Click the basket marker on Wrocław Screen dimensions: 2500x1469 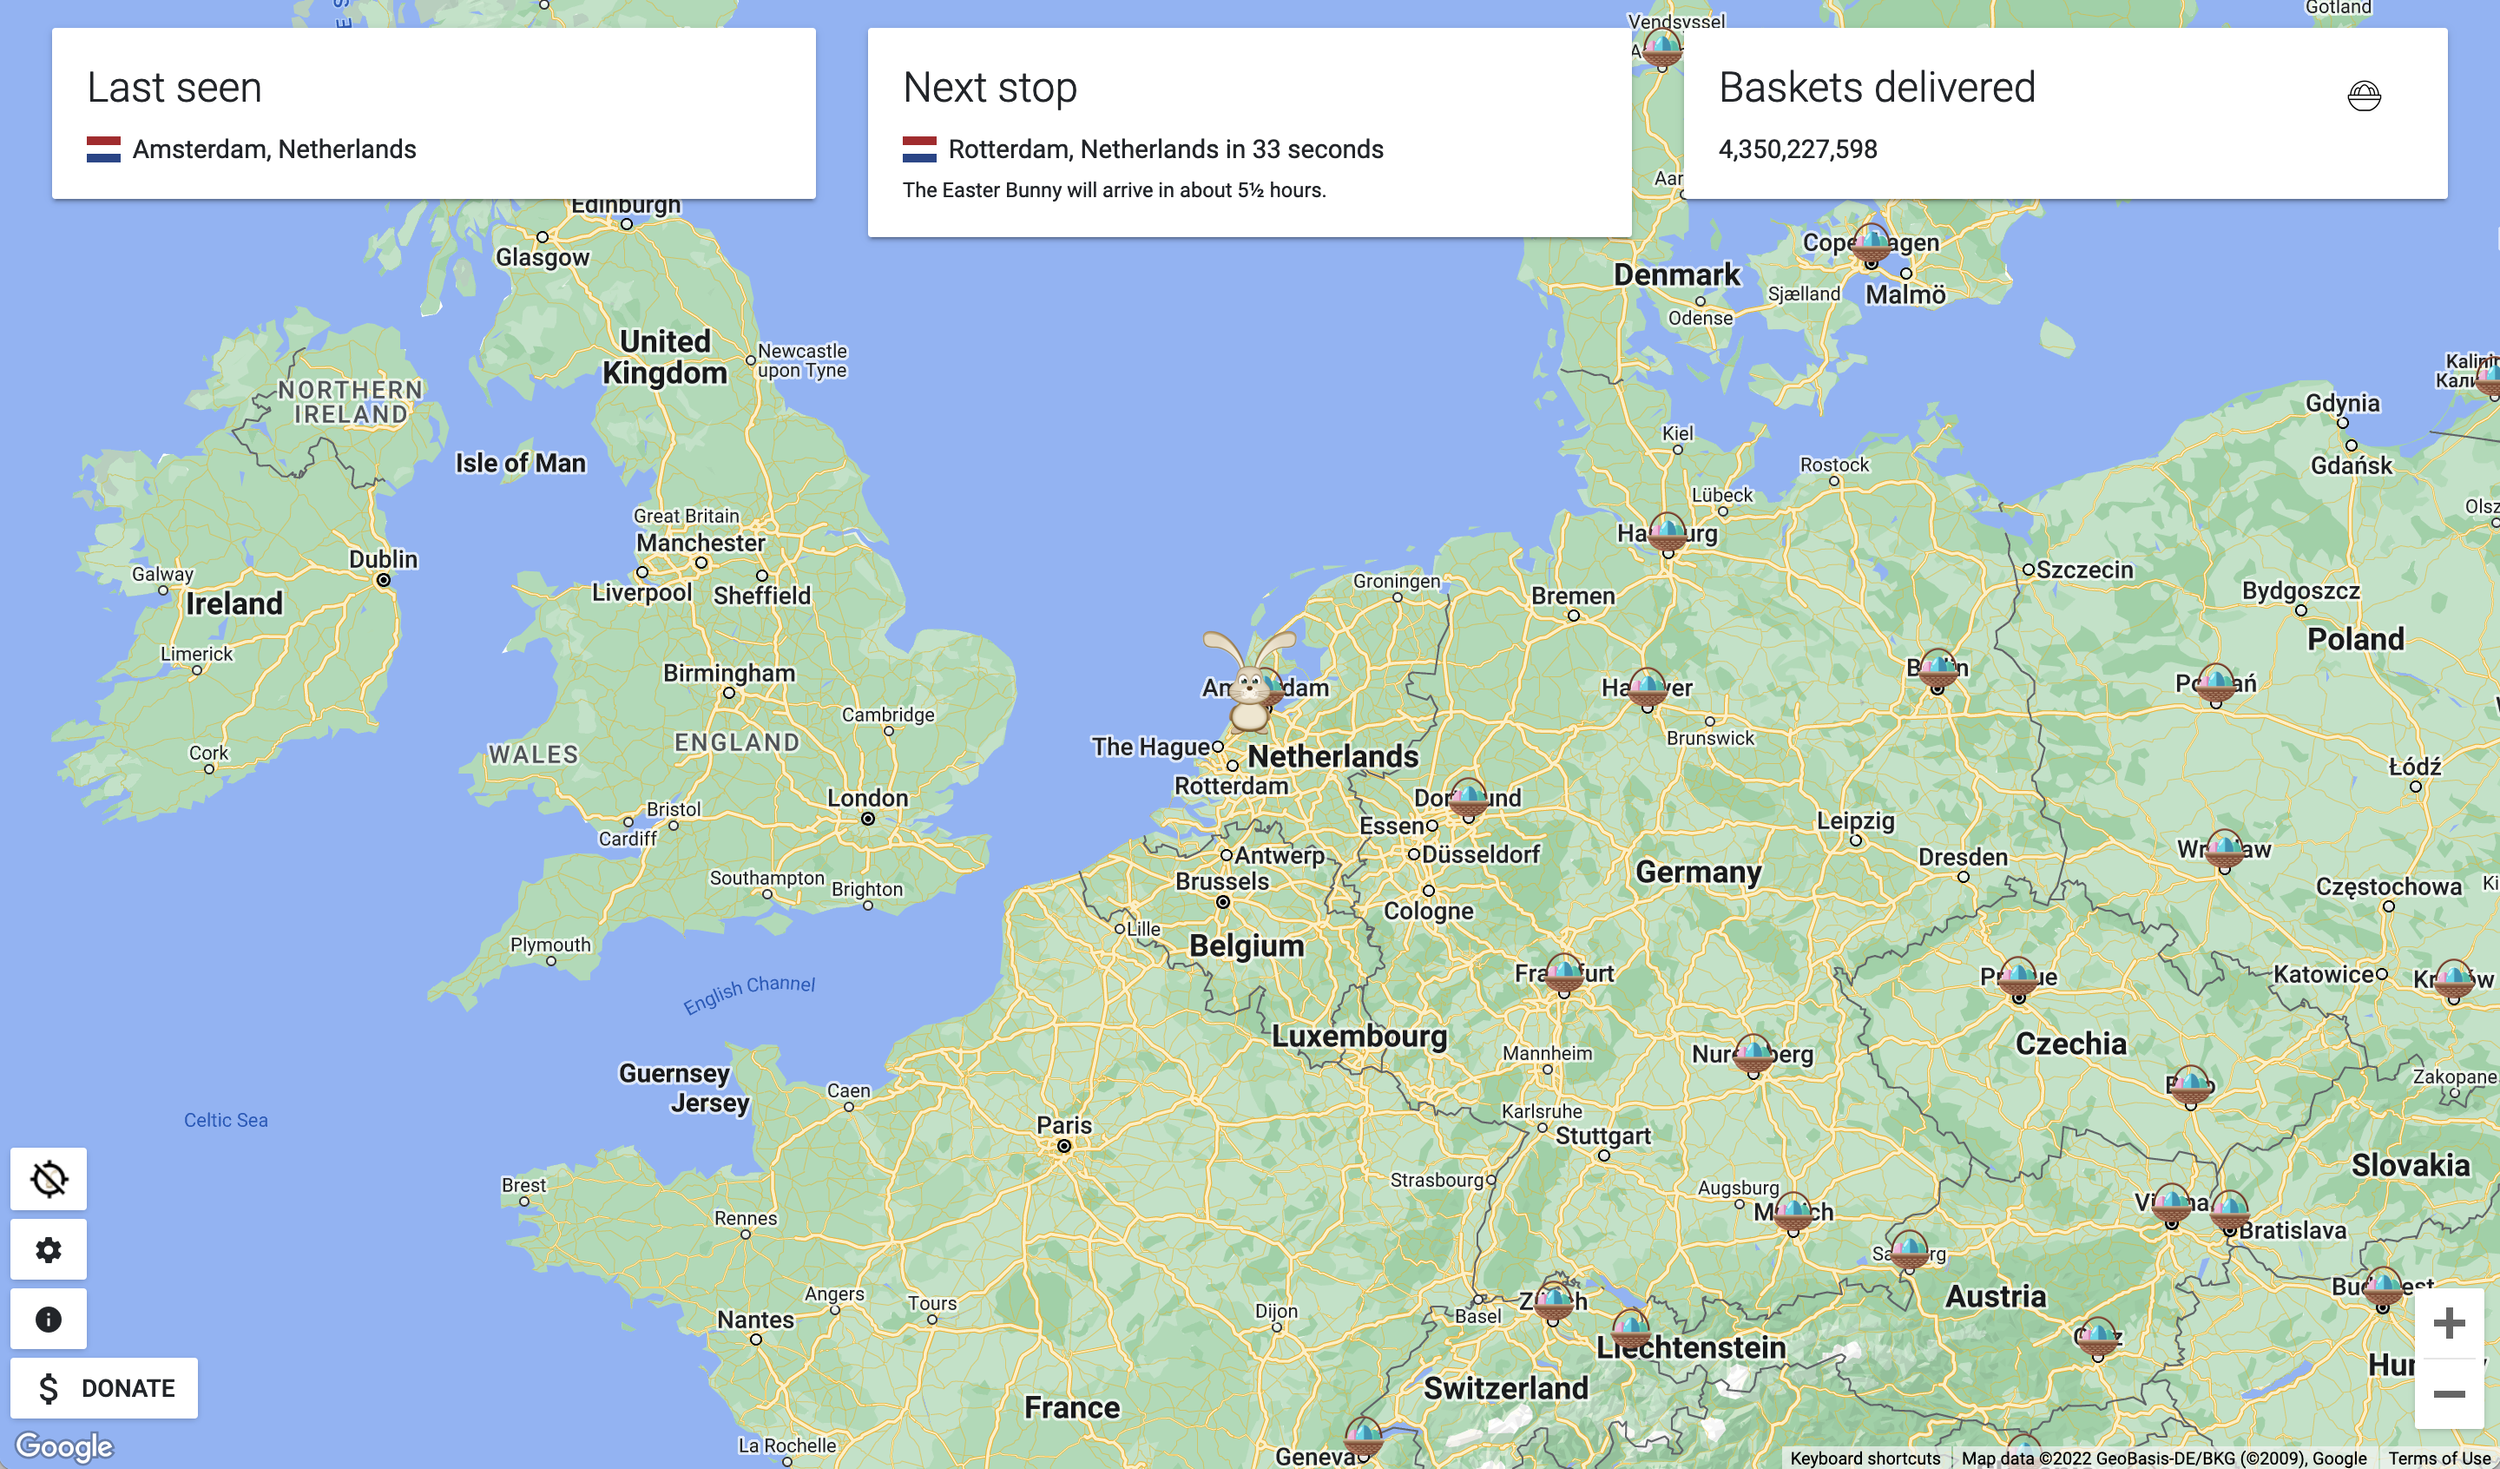(2224, 850)
